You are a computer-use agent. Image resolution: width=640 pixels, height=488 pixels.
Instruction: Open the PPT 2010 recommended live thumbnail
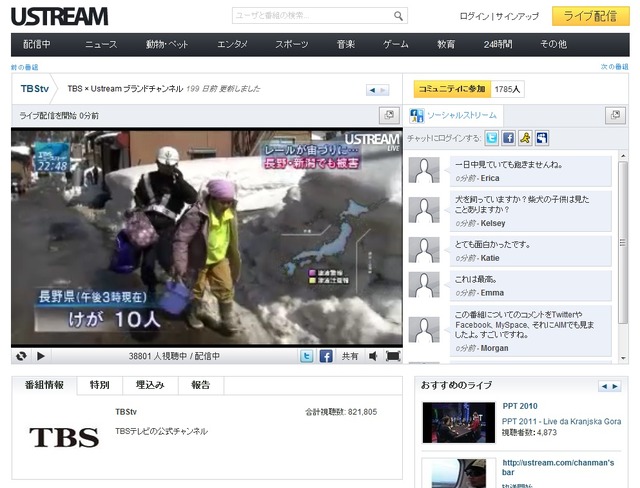(x=456, y=420)
